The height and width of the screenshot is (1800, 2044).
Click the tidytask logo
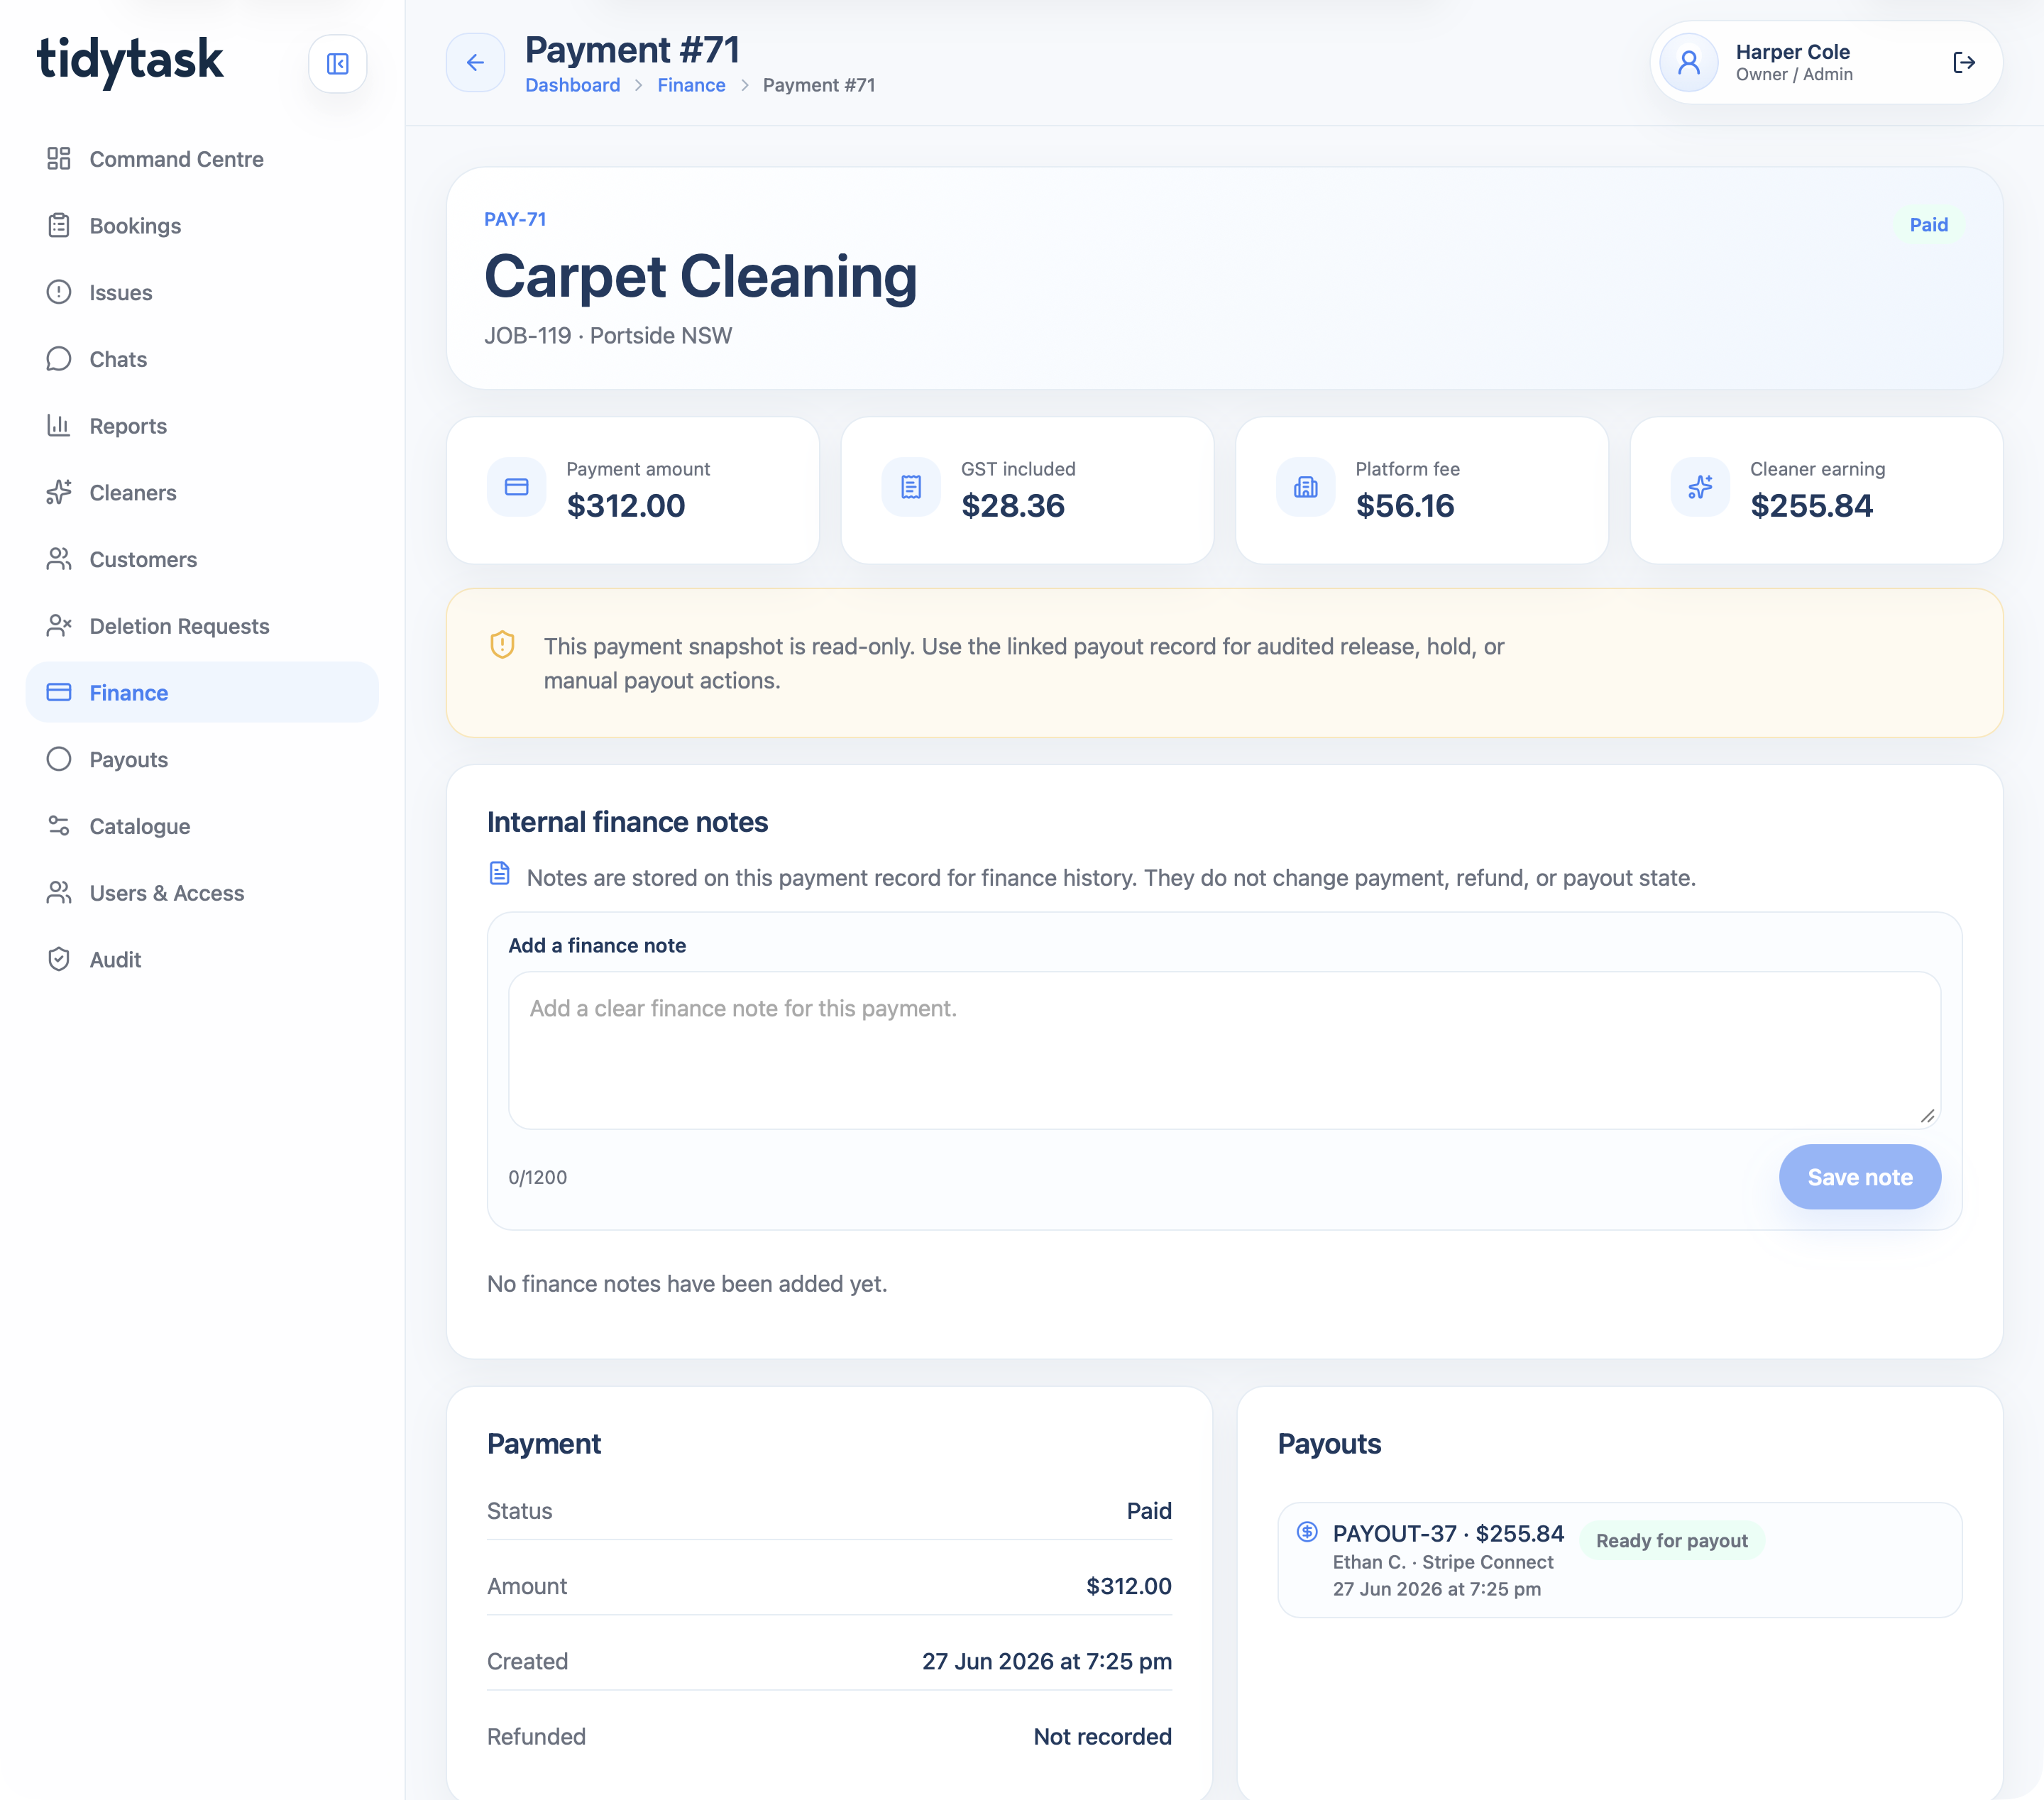130,60
